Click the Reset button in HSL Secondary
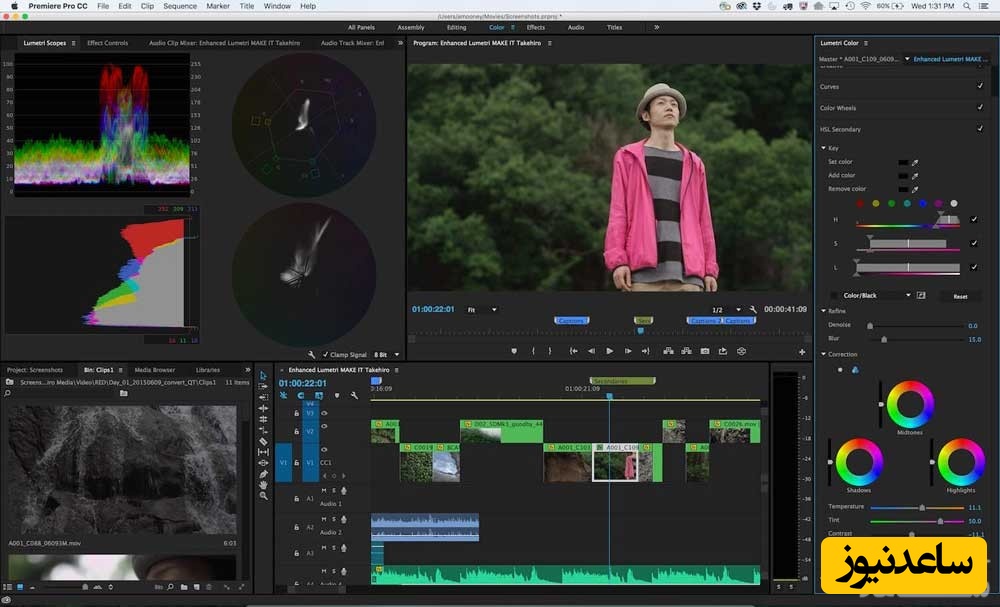 (959, 296)
